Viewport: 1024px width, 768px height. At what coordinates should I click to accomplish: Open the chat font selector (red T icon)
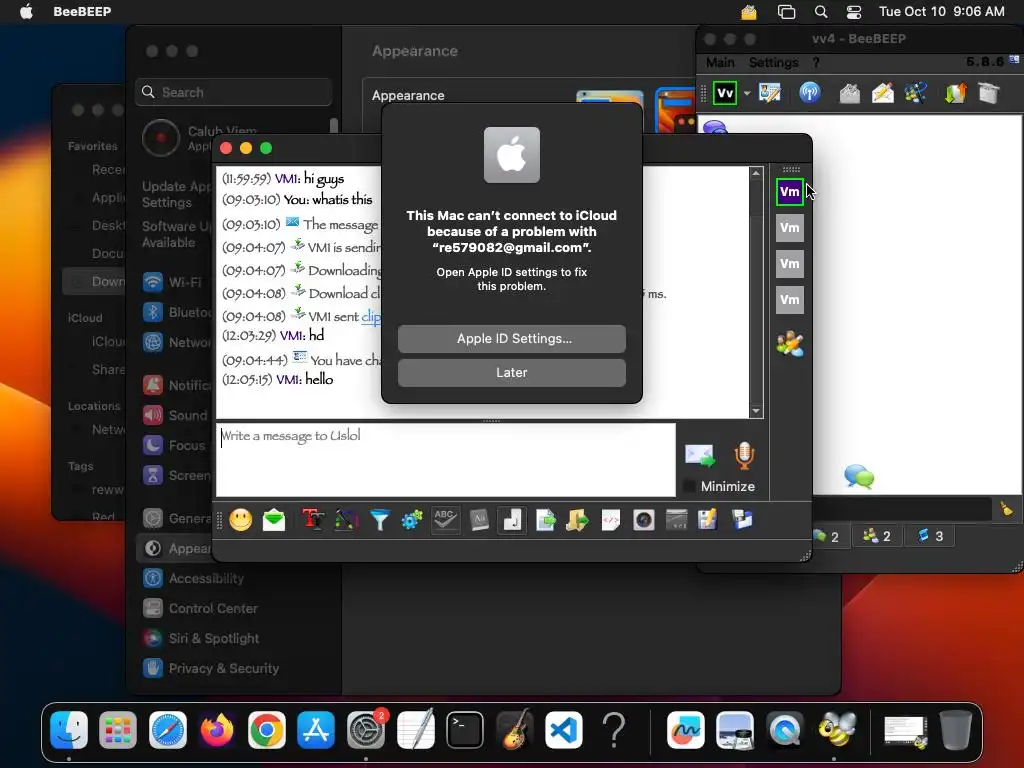pos(313,520)
